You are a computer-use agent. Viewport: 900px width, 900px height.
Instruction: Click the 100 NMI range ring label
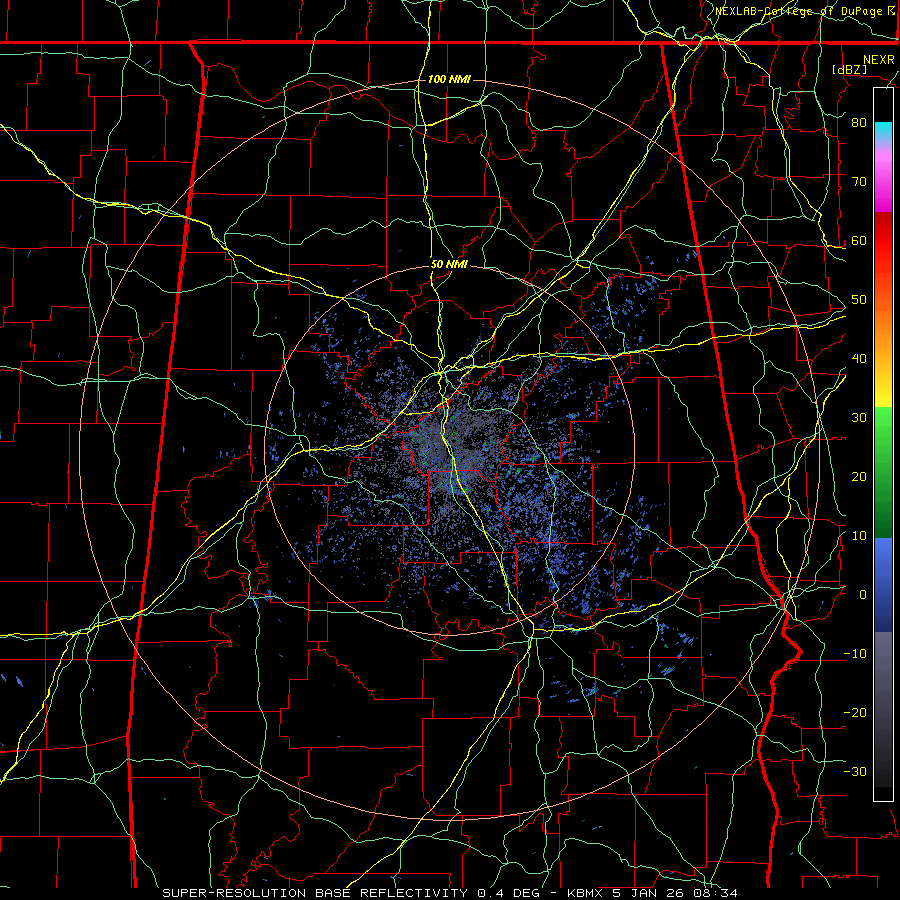pyautogui.click(x=449, y=79)
